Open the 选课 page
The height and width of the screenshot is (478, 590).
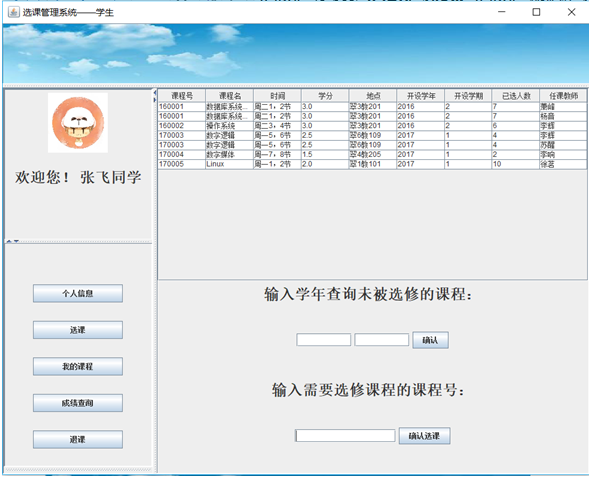[x=78, y=330]
